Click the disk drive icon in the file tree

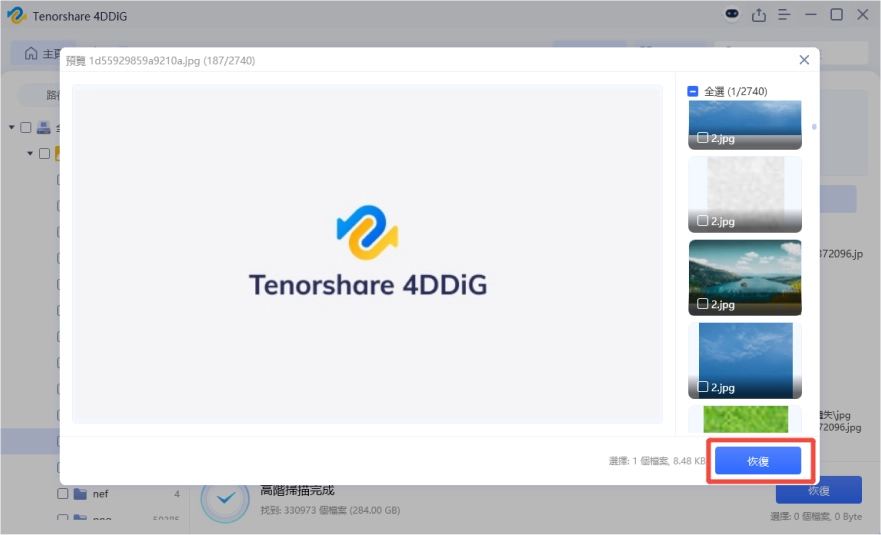[x=43, y=128]
